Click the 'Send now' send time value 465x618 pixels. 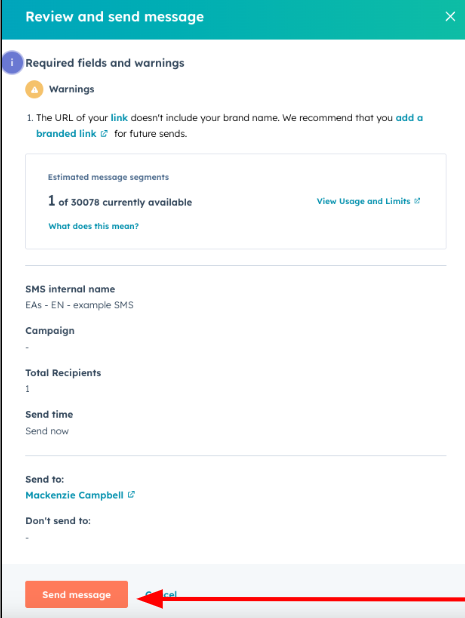(47, 431)
